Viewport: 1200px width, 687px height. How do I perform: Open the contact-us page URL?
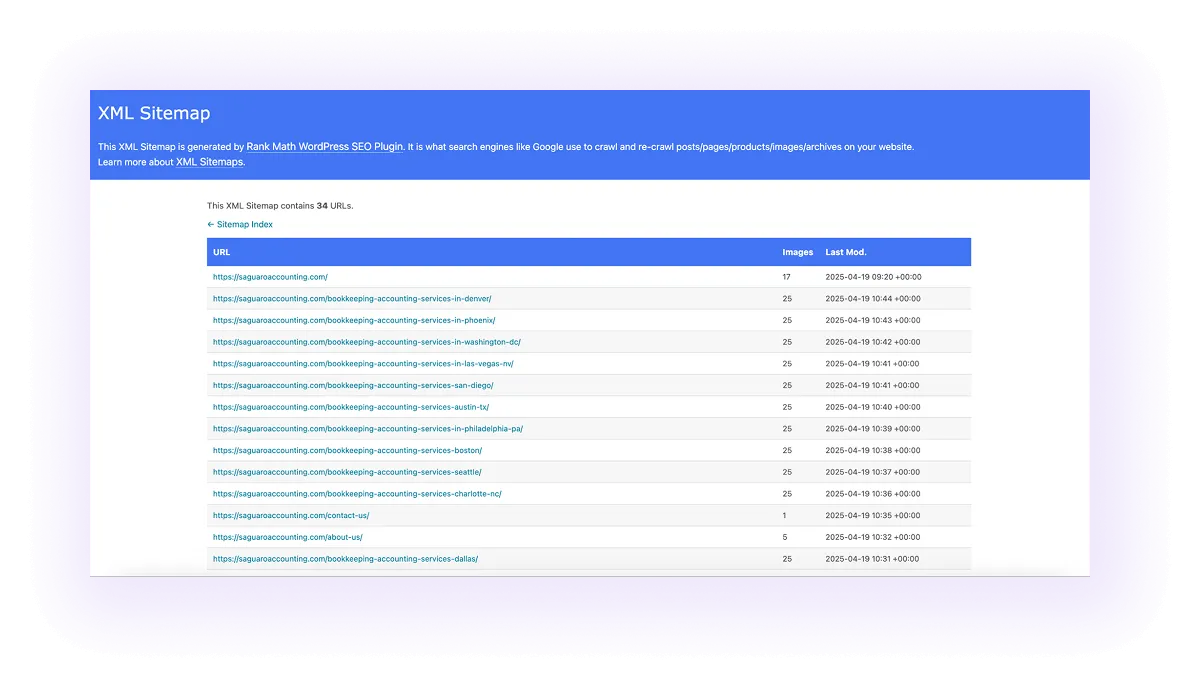(291, 515)
